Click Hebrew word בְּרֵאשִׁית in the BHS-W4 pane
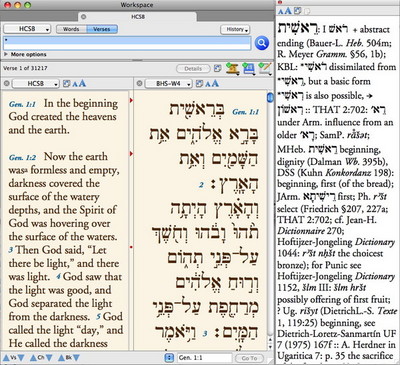400x365 pixels. (x=197, y=109)
